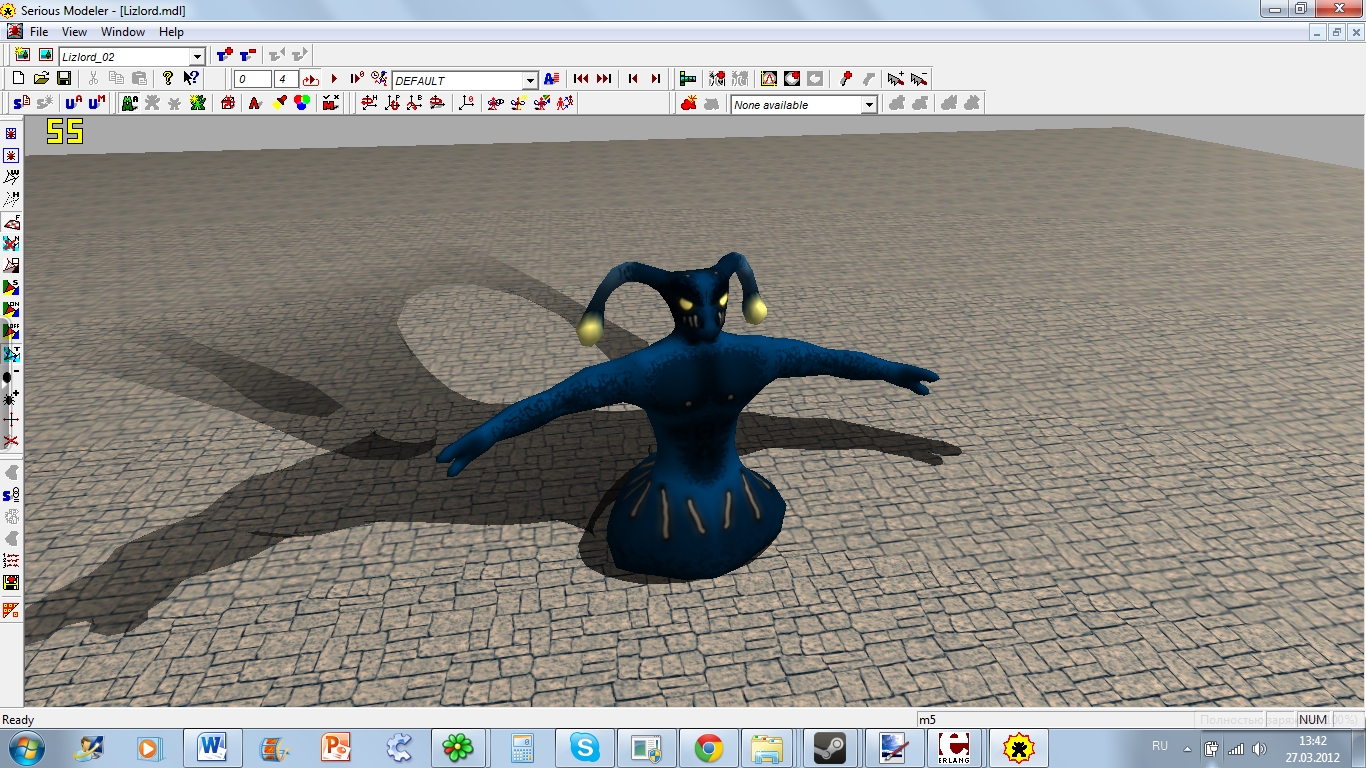Click the red play animation arrow
This screenshot has width=1366, height=768.
(x=334, y=79)
